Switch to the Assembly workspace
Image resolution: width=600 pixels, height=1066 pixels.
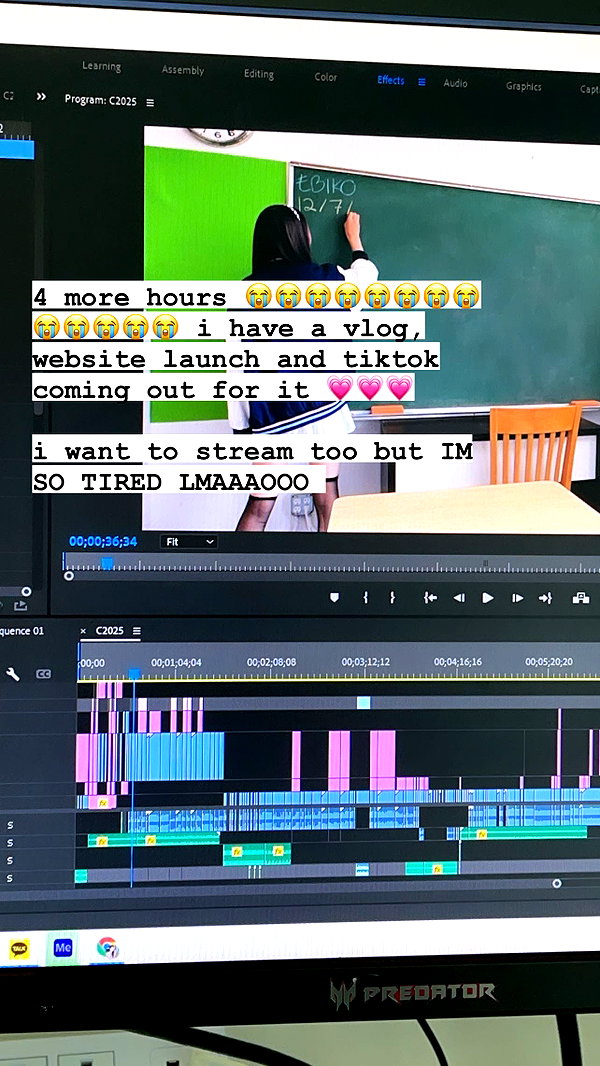(183, 70)
